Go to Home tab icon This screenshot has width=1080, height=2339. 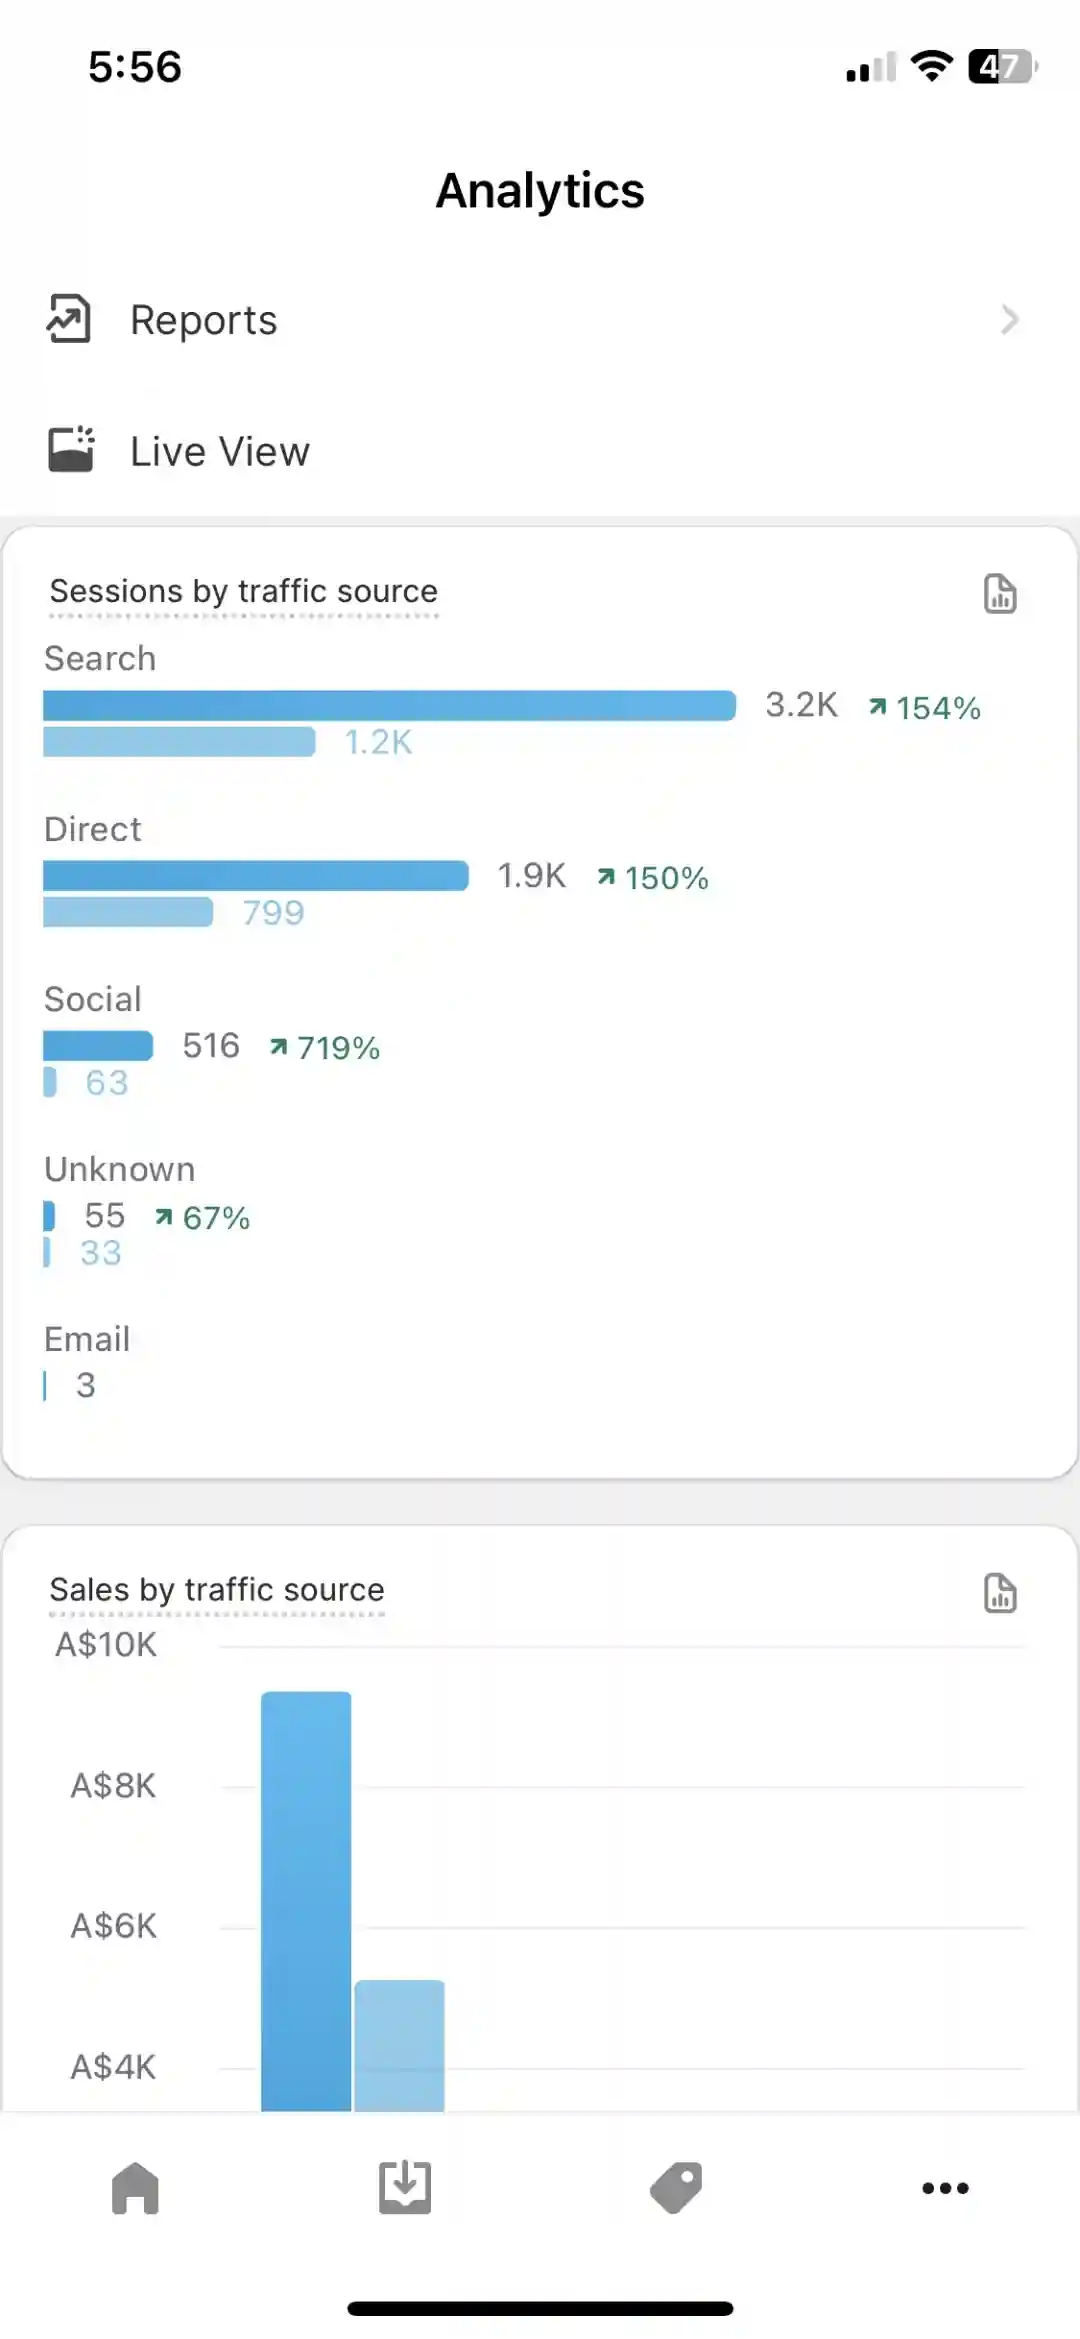pyautogui.click(x=135, y=2188)
